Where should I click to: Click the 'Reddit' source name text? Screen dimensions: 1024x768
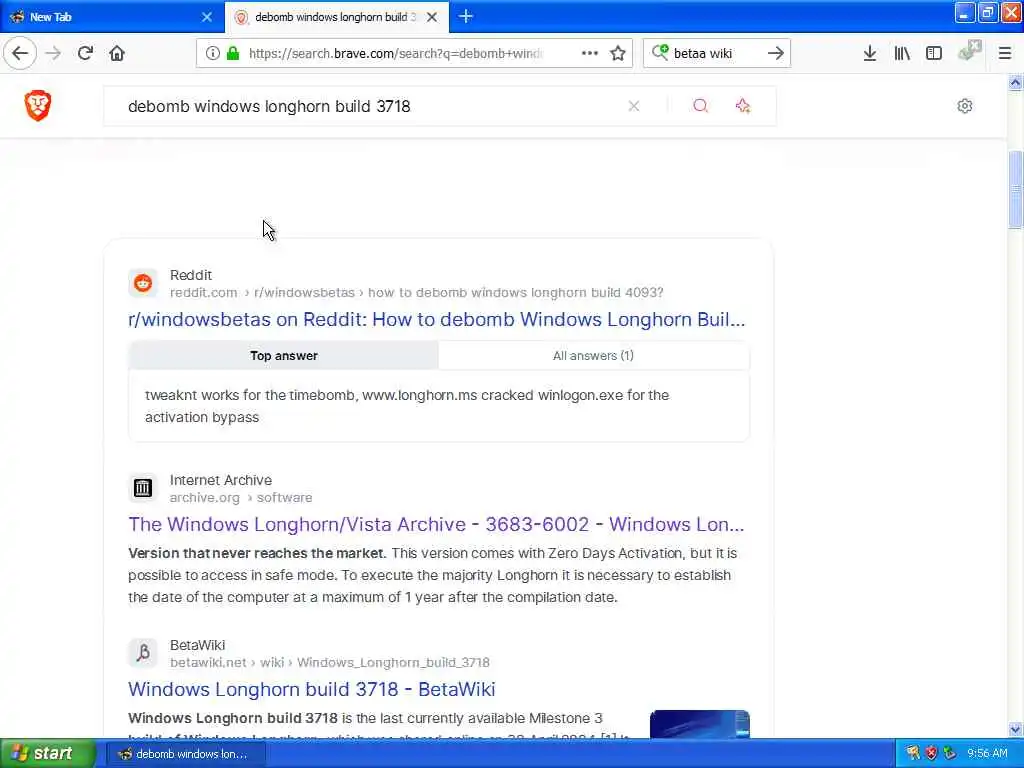191,276
